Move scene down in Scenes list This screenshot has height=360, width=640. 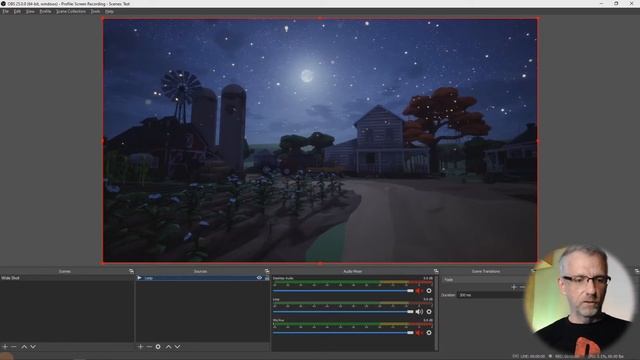click(x=33, y=347)
